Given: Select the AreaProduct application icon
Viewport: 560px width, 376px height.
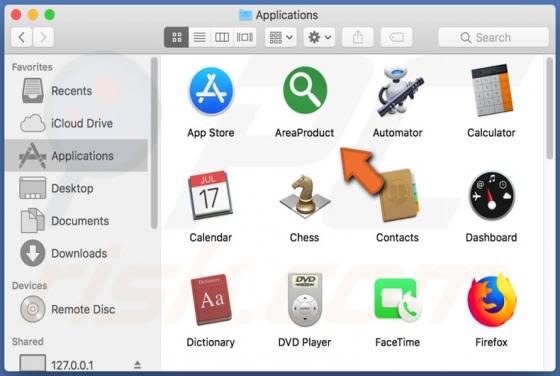Looking at the screenshot, I should coord(305,90).
